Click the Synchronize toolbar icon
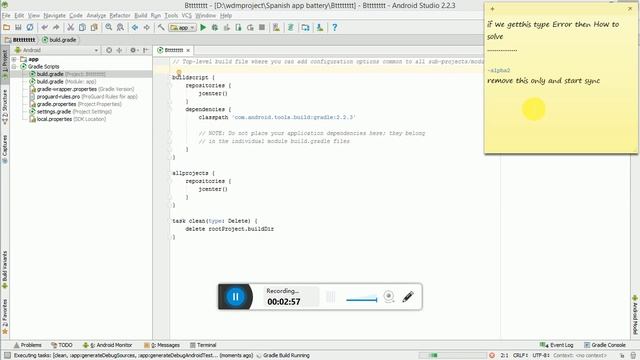 pyautogui.click(x=30, y=27)
